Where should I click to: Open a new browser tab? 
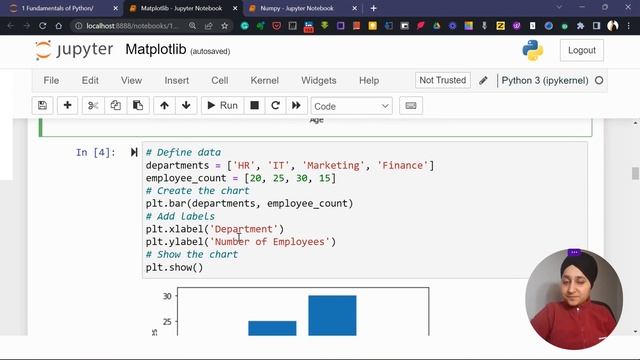coord(373,8)
